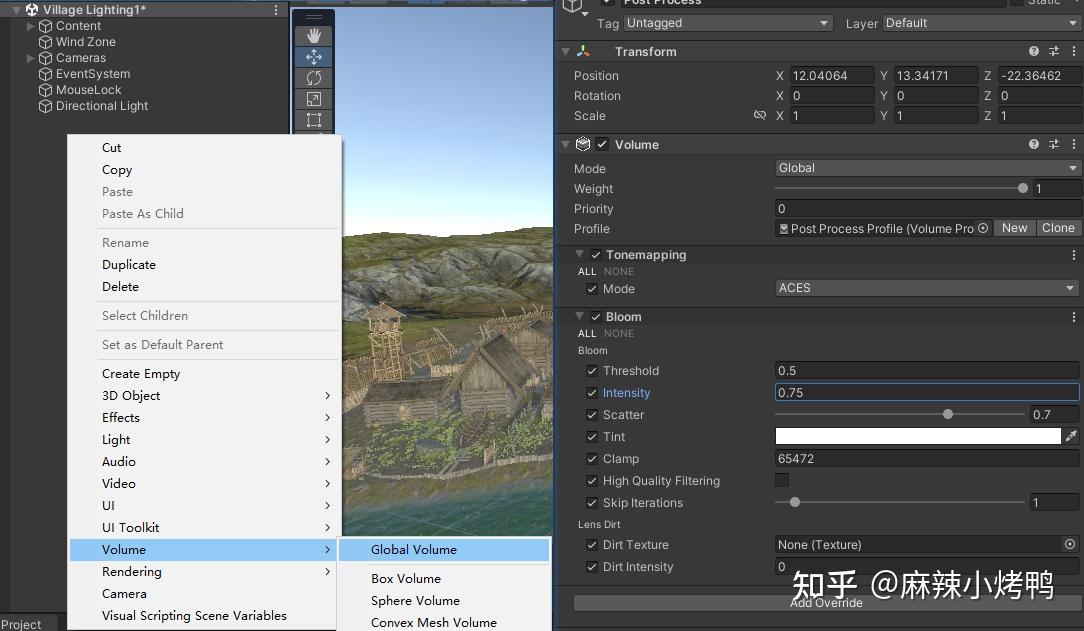Screen dimensions: 1084x631
Task: Click the Clone button for the profile
Action: pyautogui.click(x=1058, y=227)
